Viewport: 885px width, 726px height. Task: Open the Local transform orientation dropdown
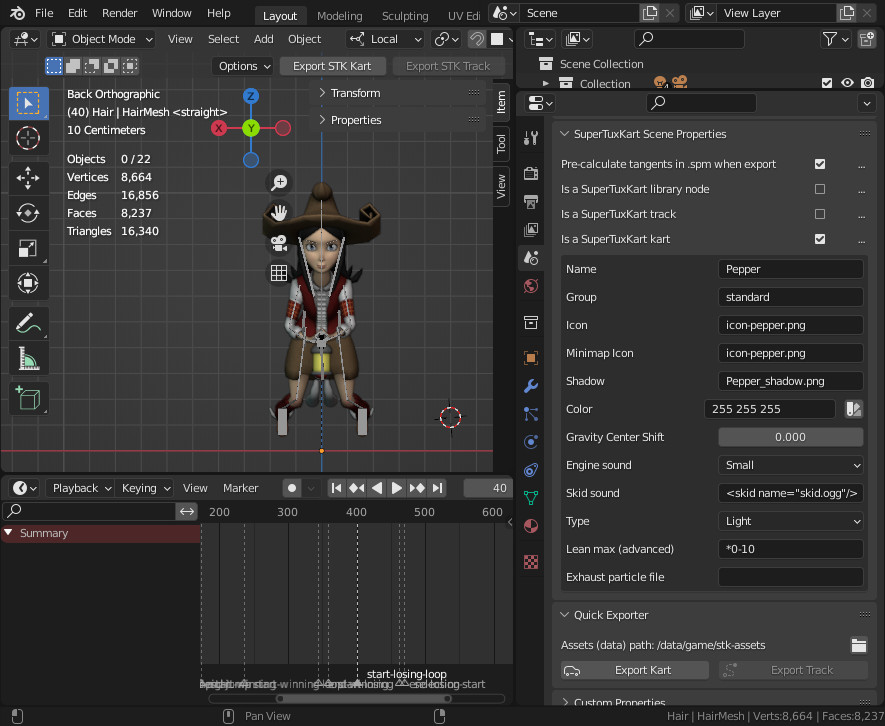(385, 39)
